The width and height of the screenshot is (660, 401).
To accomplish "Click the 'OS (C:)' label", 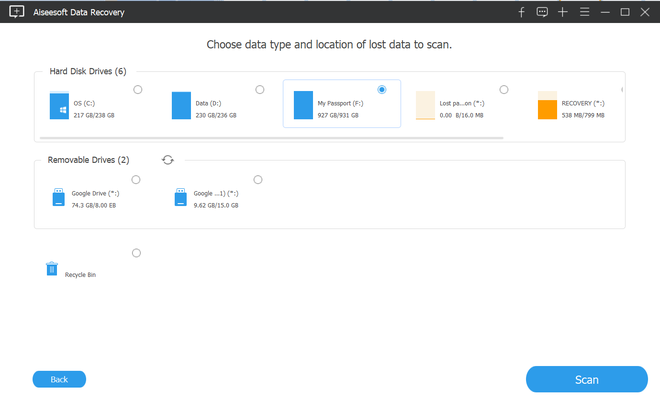I will (x=84, y=103).
